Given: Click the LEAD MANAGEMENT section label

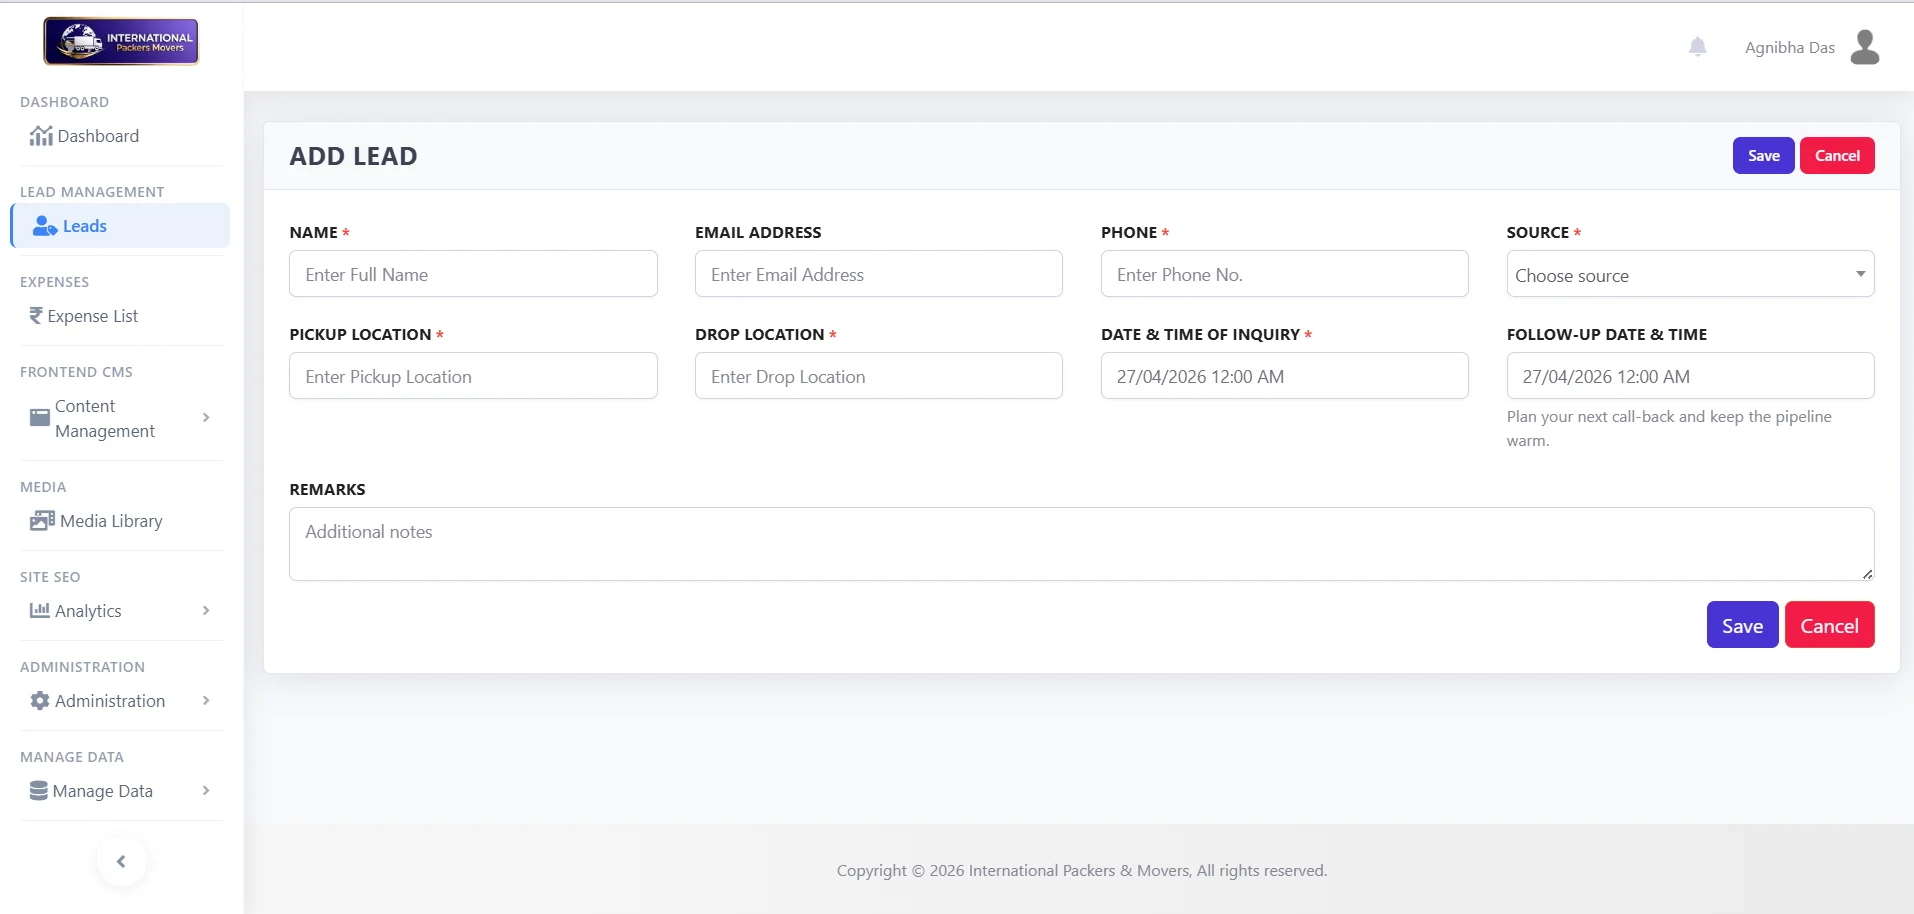Looking at the screenshot, I should 92,192.
